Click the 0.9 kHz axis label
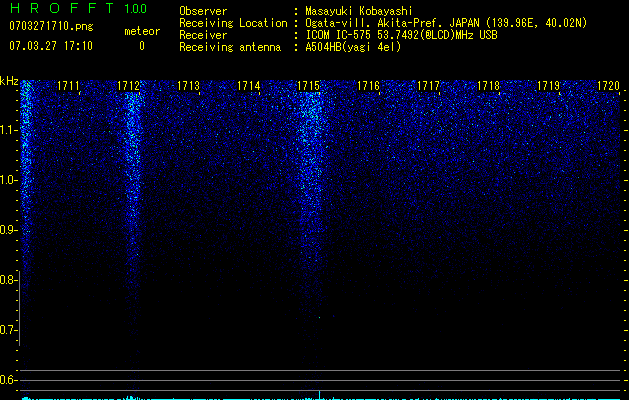This screenshot has height=400, width=629. pyautogui.click(x=8, y=230)
